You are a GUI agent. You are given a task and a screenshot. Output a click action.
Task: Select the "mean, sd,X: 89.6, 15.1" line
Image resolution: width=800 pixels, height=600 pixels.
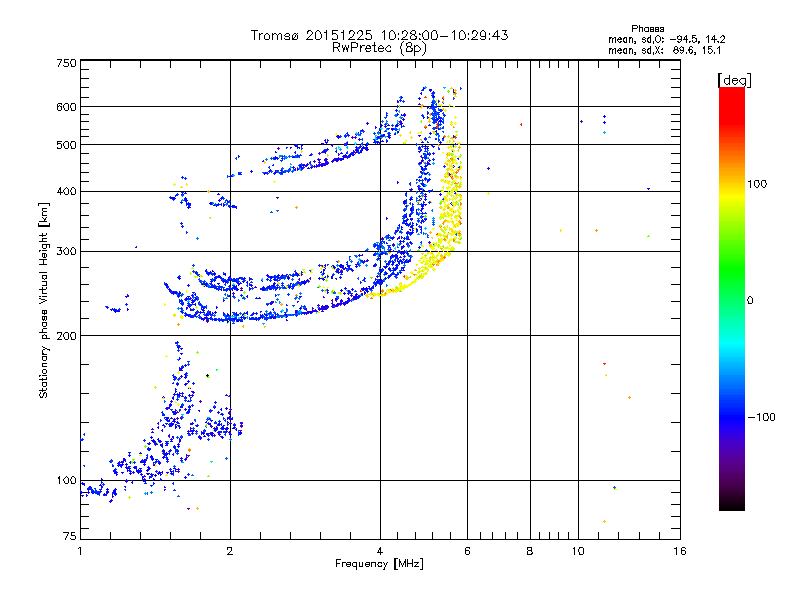tap(664, 50)
